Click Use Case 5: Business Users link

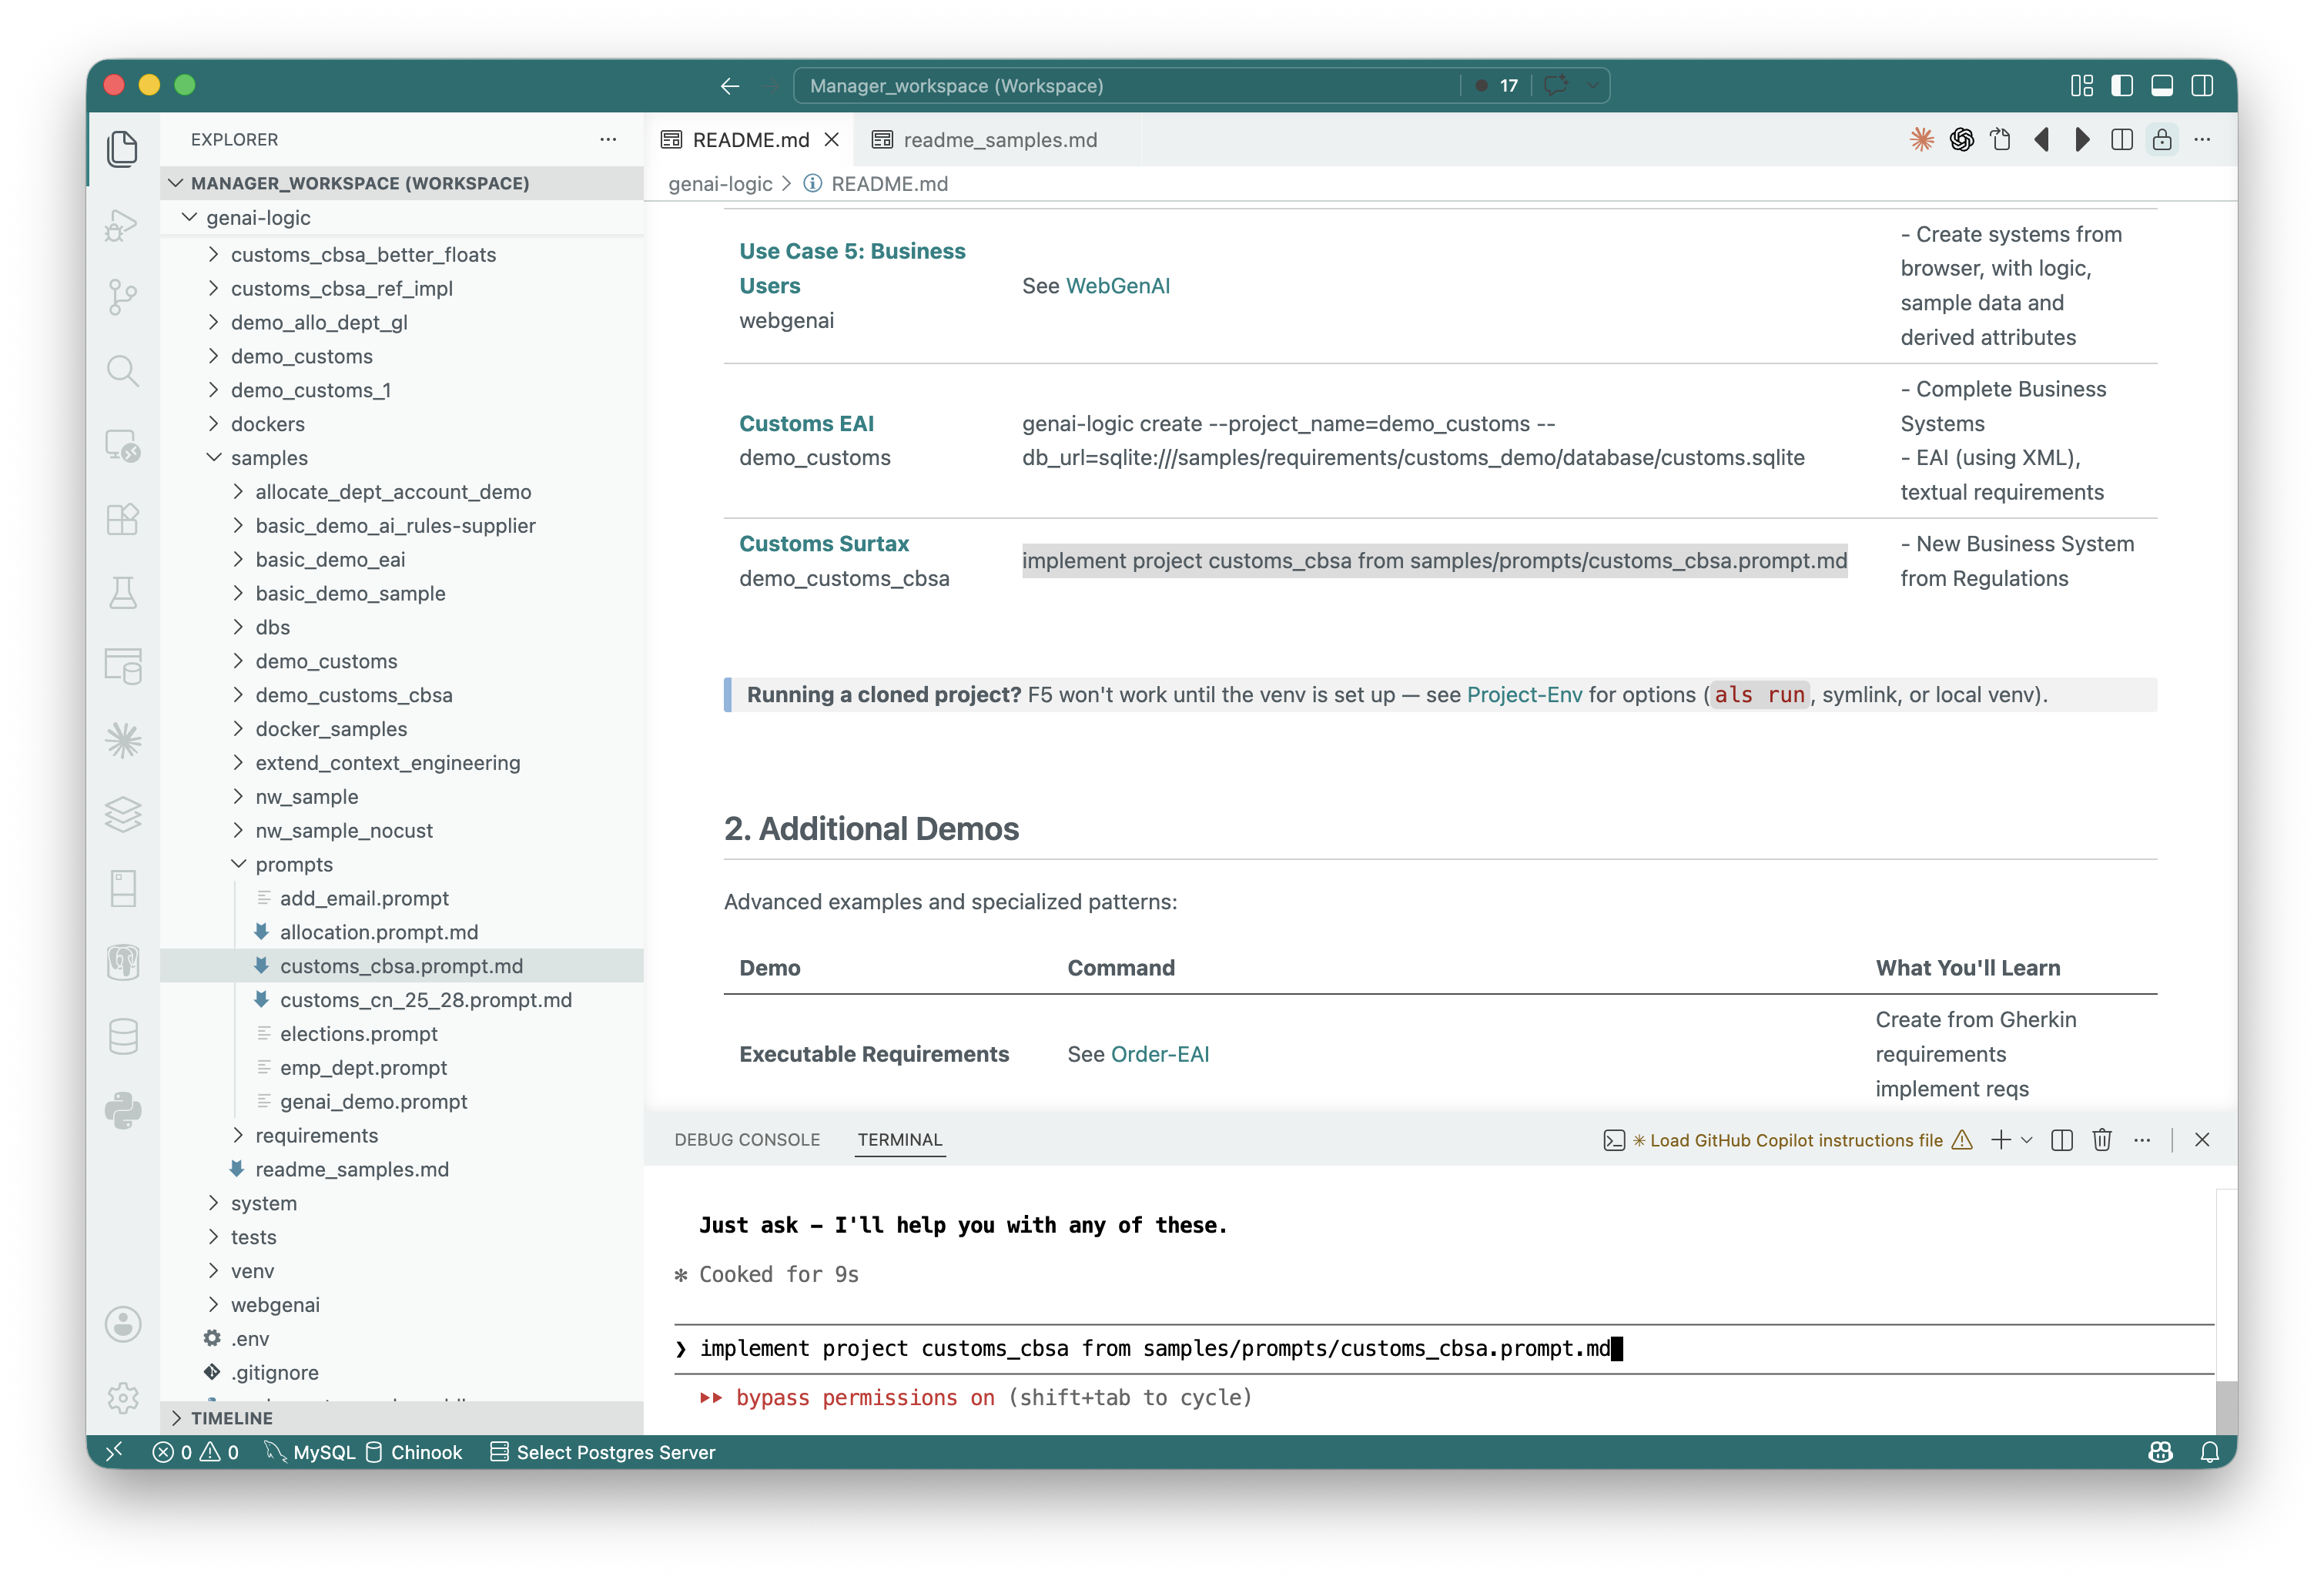point(852,268)
